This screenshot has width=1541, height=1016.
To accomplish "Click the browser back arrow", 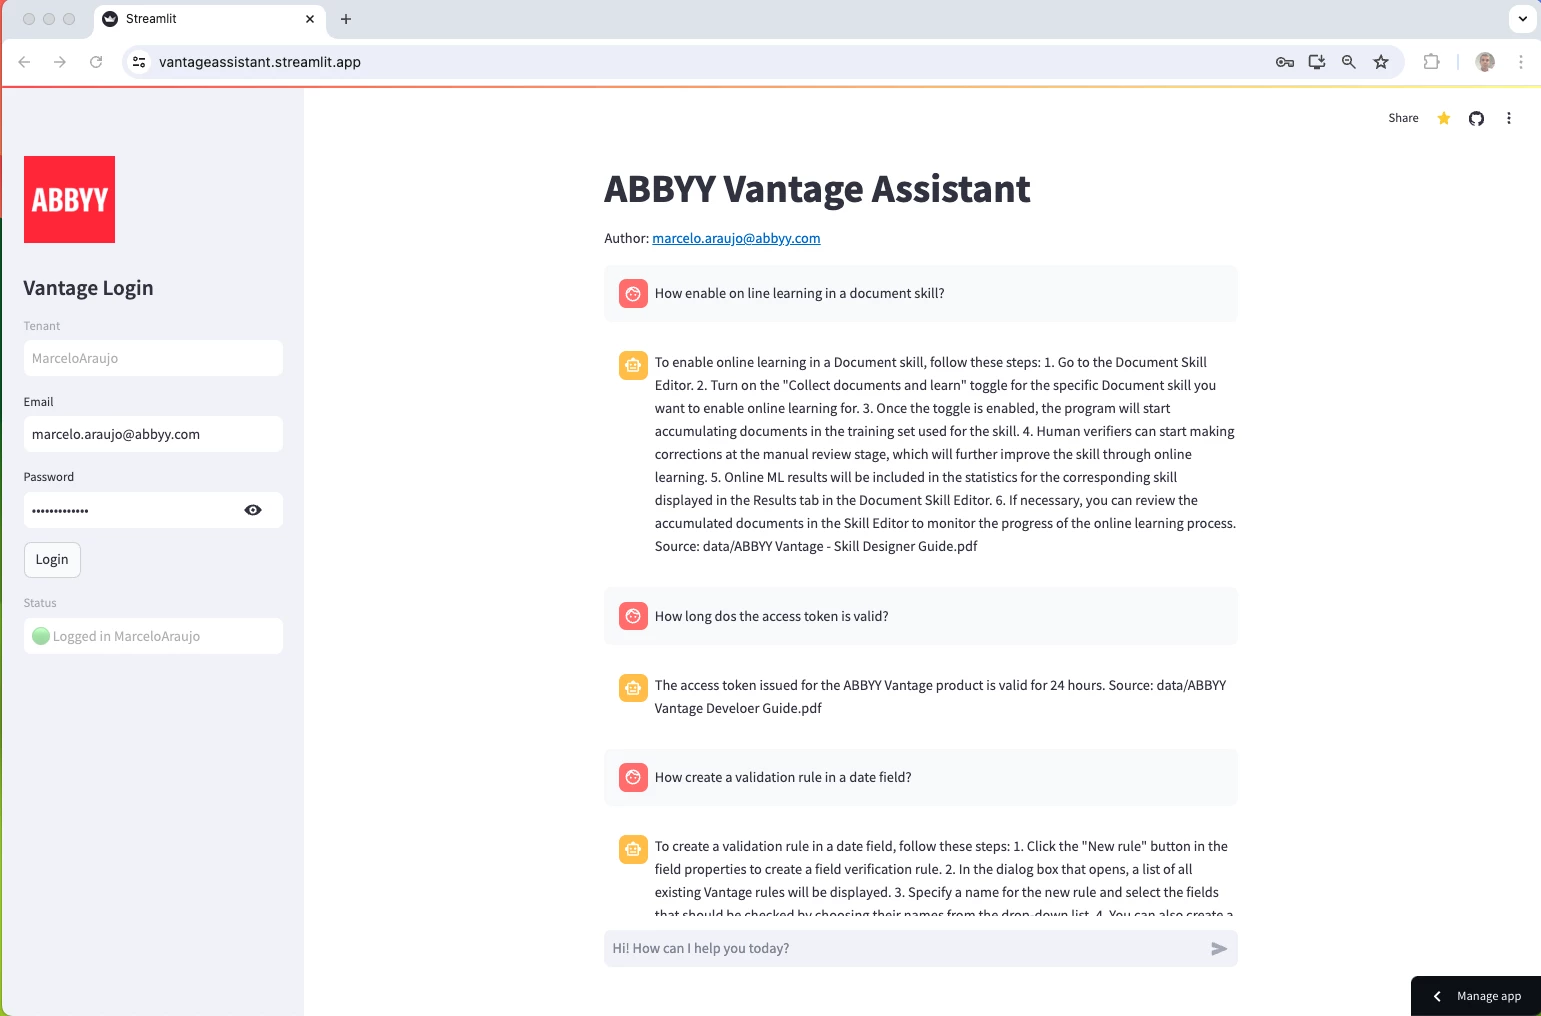I will pyautogui.click(x=24, y=62).
